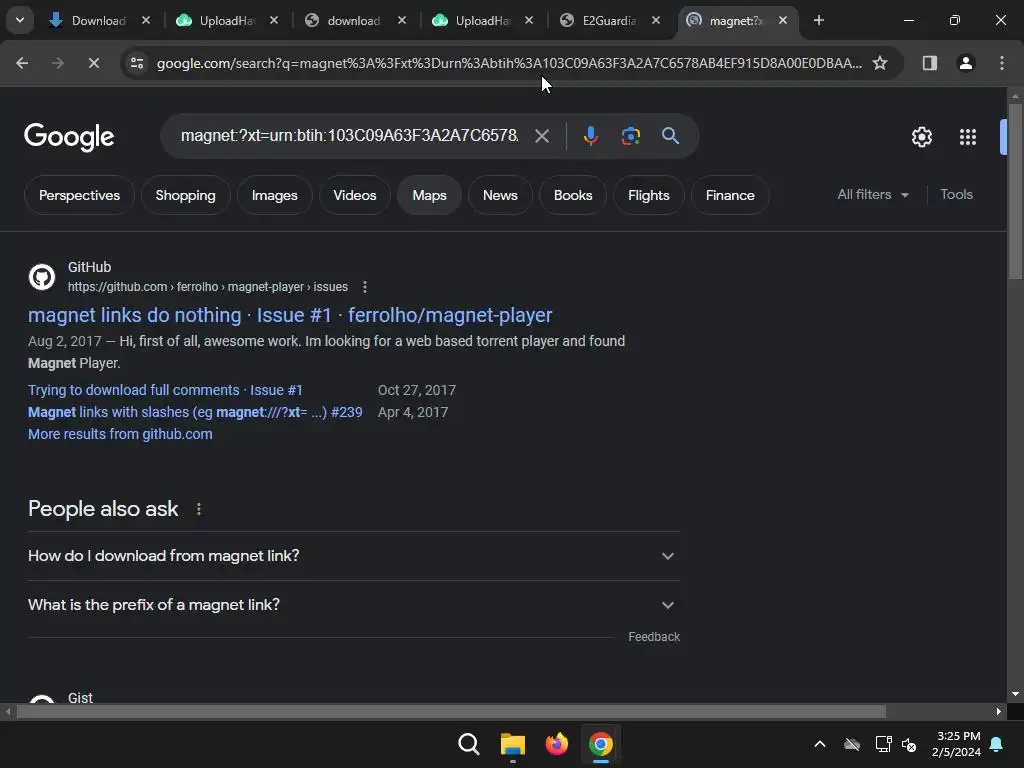The width and height of the screenshot is (1024, 768).
Task: Open Trying to download full comments link
Action: pos(165,390)
